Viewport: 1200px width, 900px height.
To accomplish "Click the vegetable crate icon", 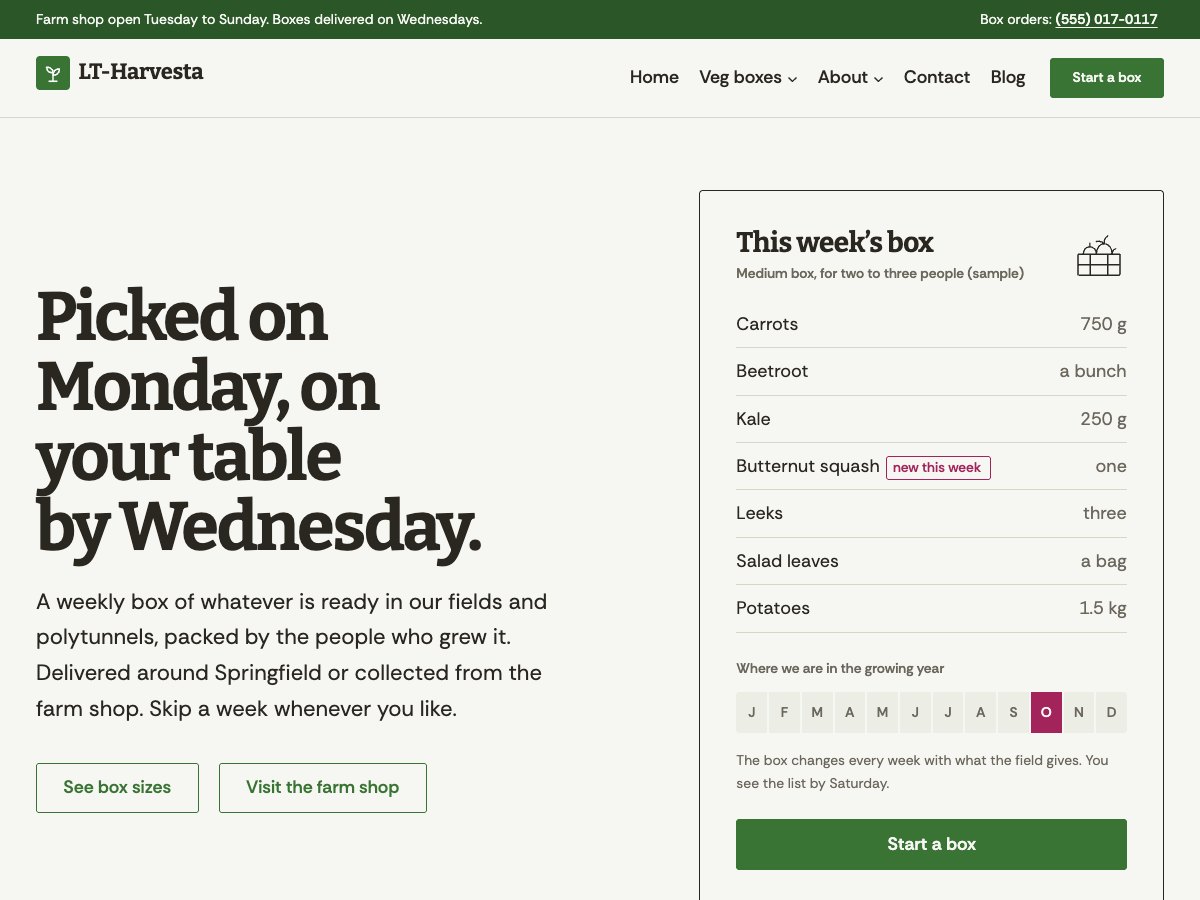I will click(x=1098, y=257).
